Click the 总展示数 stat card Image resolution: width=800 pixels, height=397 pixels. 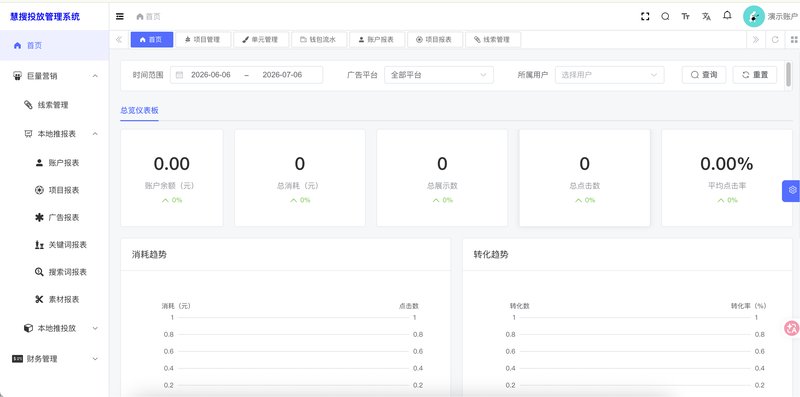click(x=442, y=178)
